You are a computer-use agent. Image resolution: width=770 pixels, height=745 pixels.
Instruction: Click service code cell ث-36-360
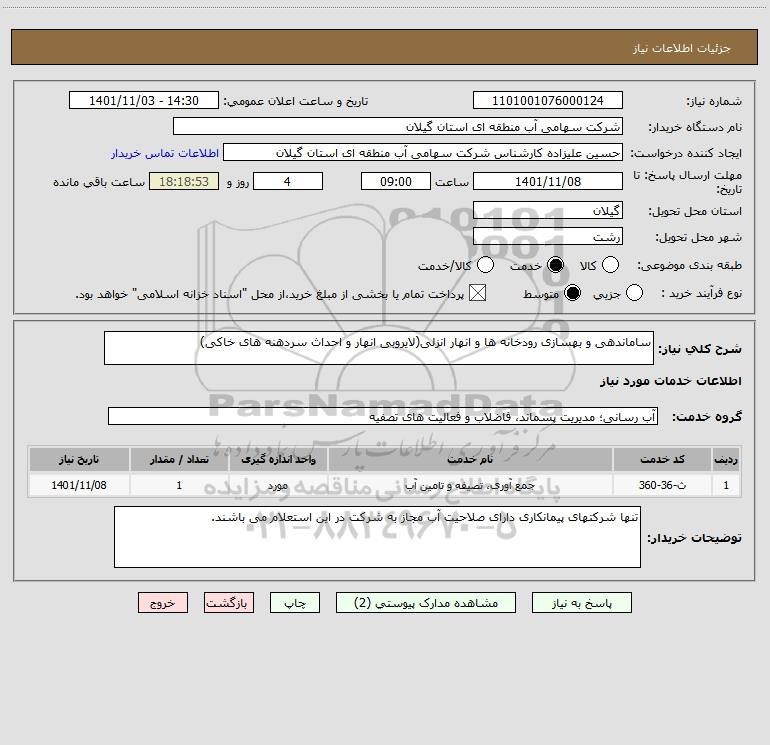point(662,485)
